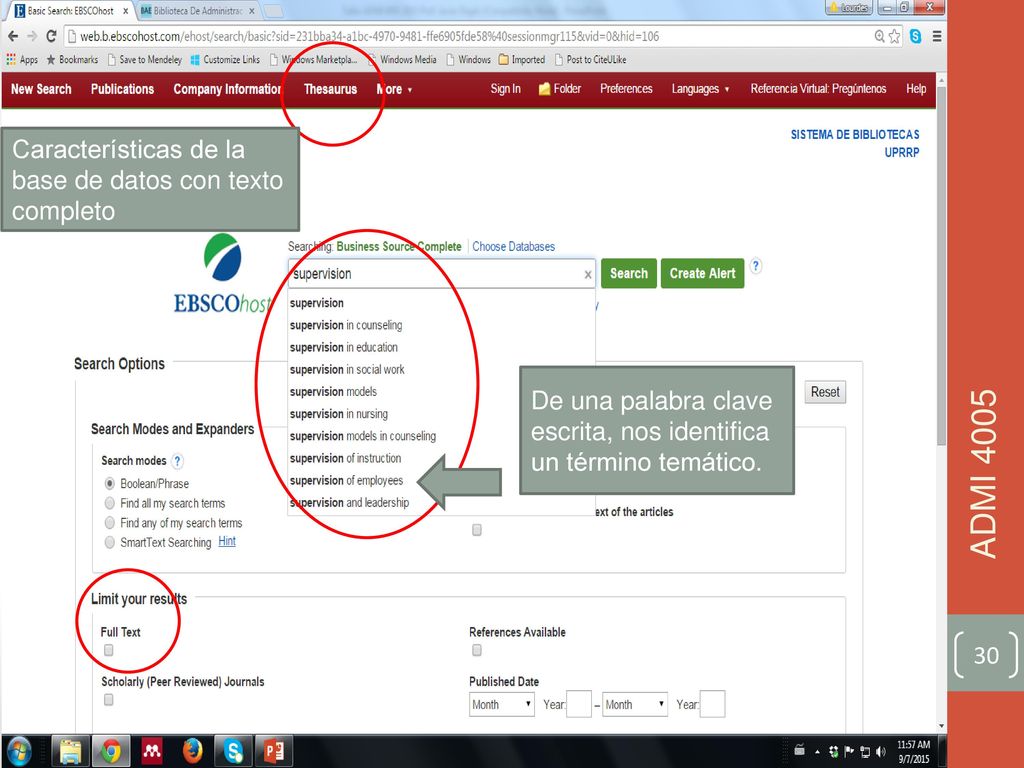
Task: Click the second Year input field
Action: pos(712,704)
